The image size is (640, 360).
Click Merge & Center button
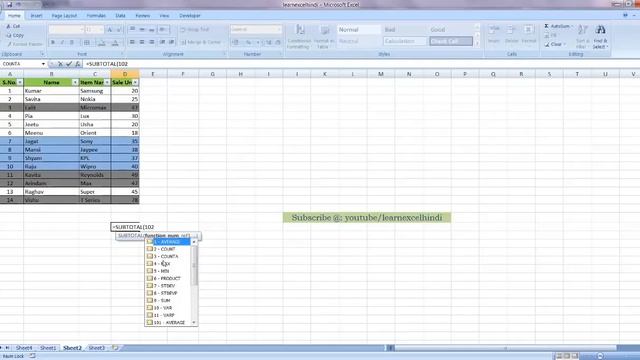click(x=201, y=42)
